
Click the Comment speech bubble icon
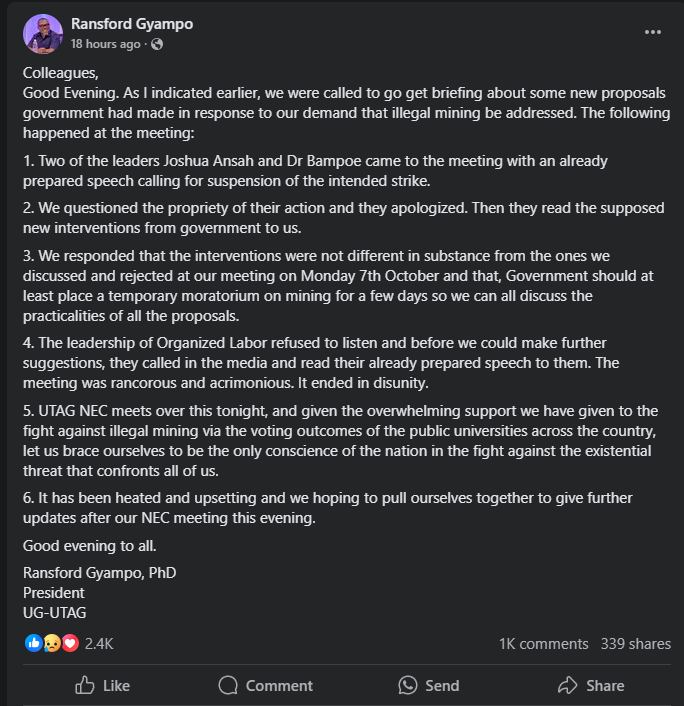pyautogui.click(x=229, y=685)
